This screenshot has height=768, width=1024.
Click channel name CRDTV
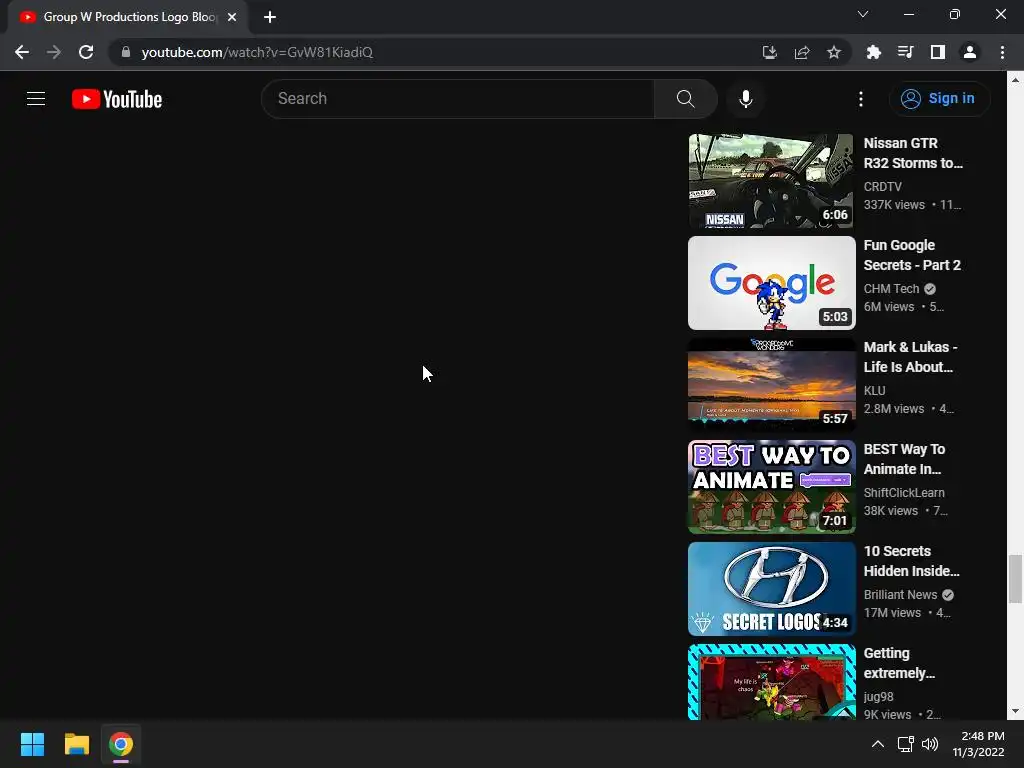pyautogui.click(x=882, y=187)
